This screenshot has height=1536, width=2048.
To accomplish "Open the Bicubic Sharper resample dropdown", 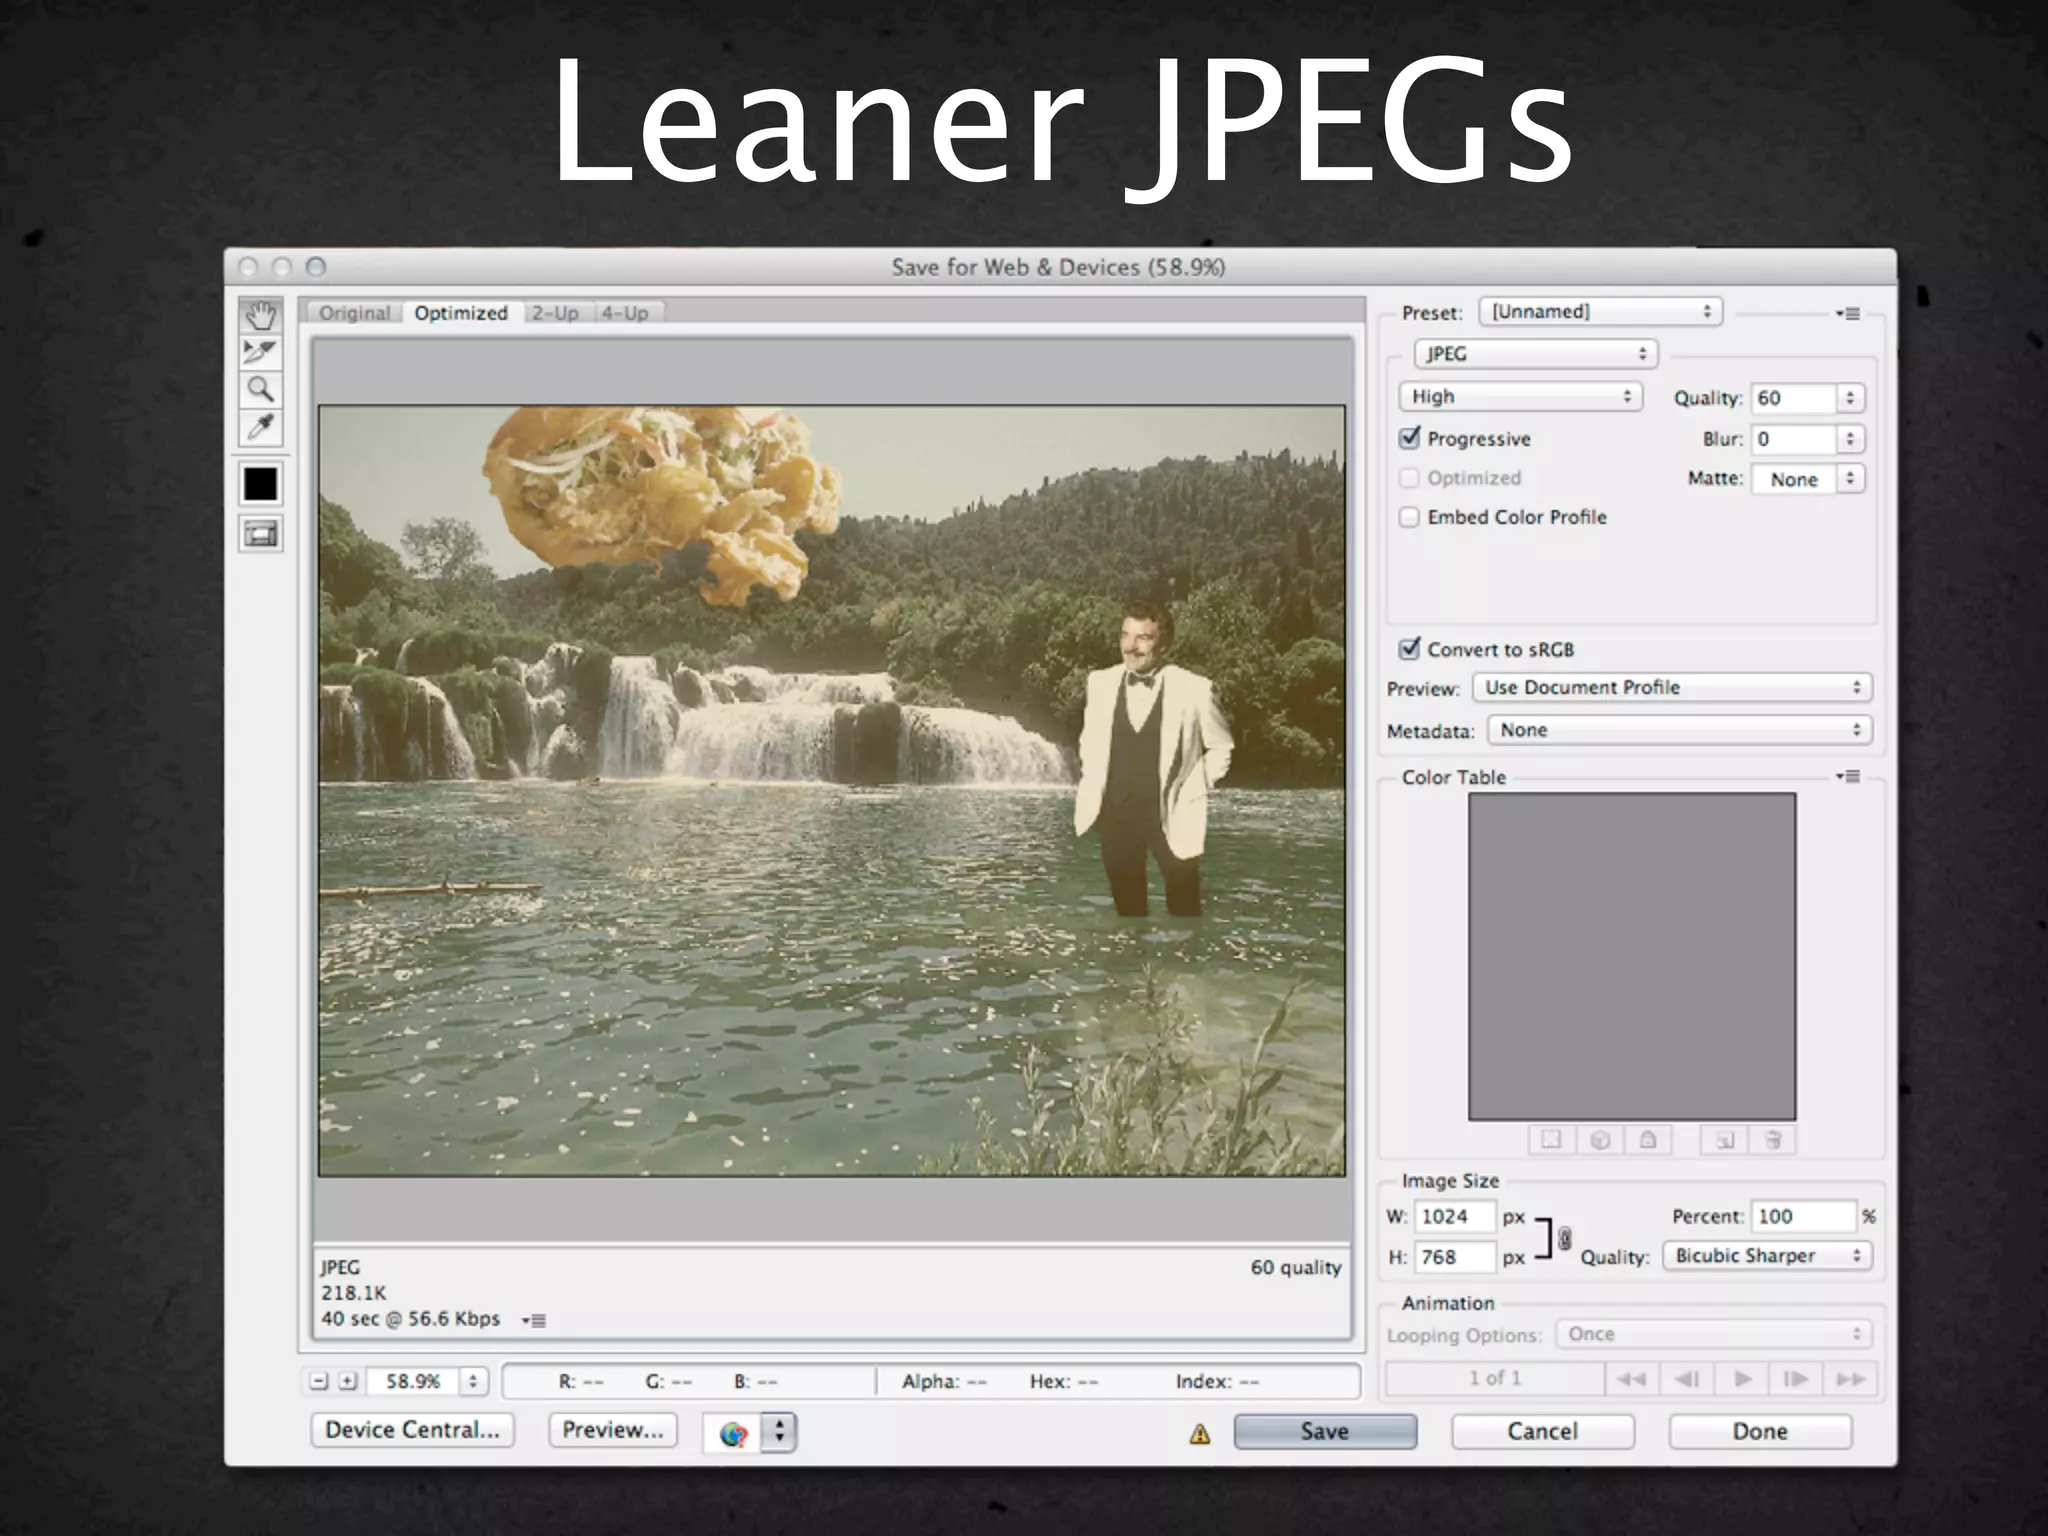I will pos(1767,1256).
